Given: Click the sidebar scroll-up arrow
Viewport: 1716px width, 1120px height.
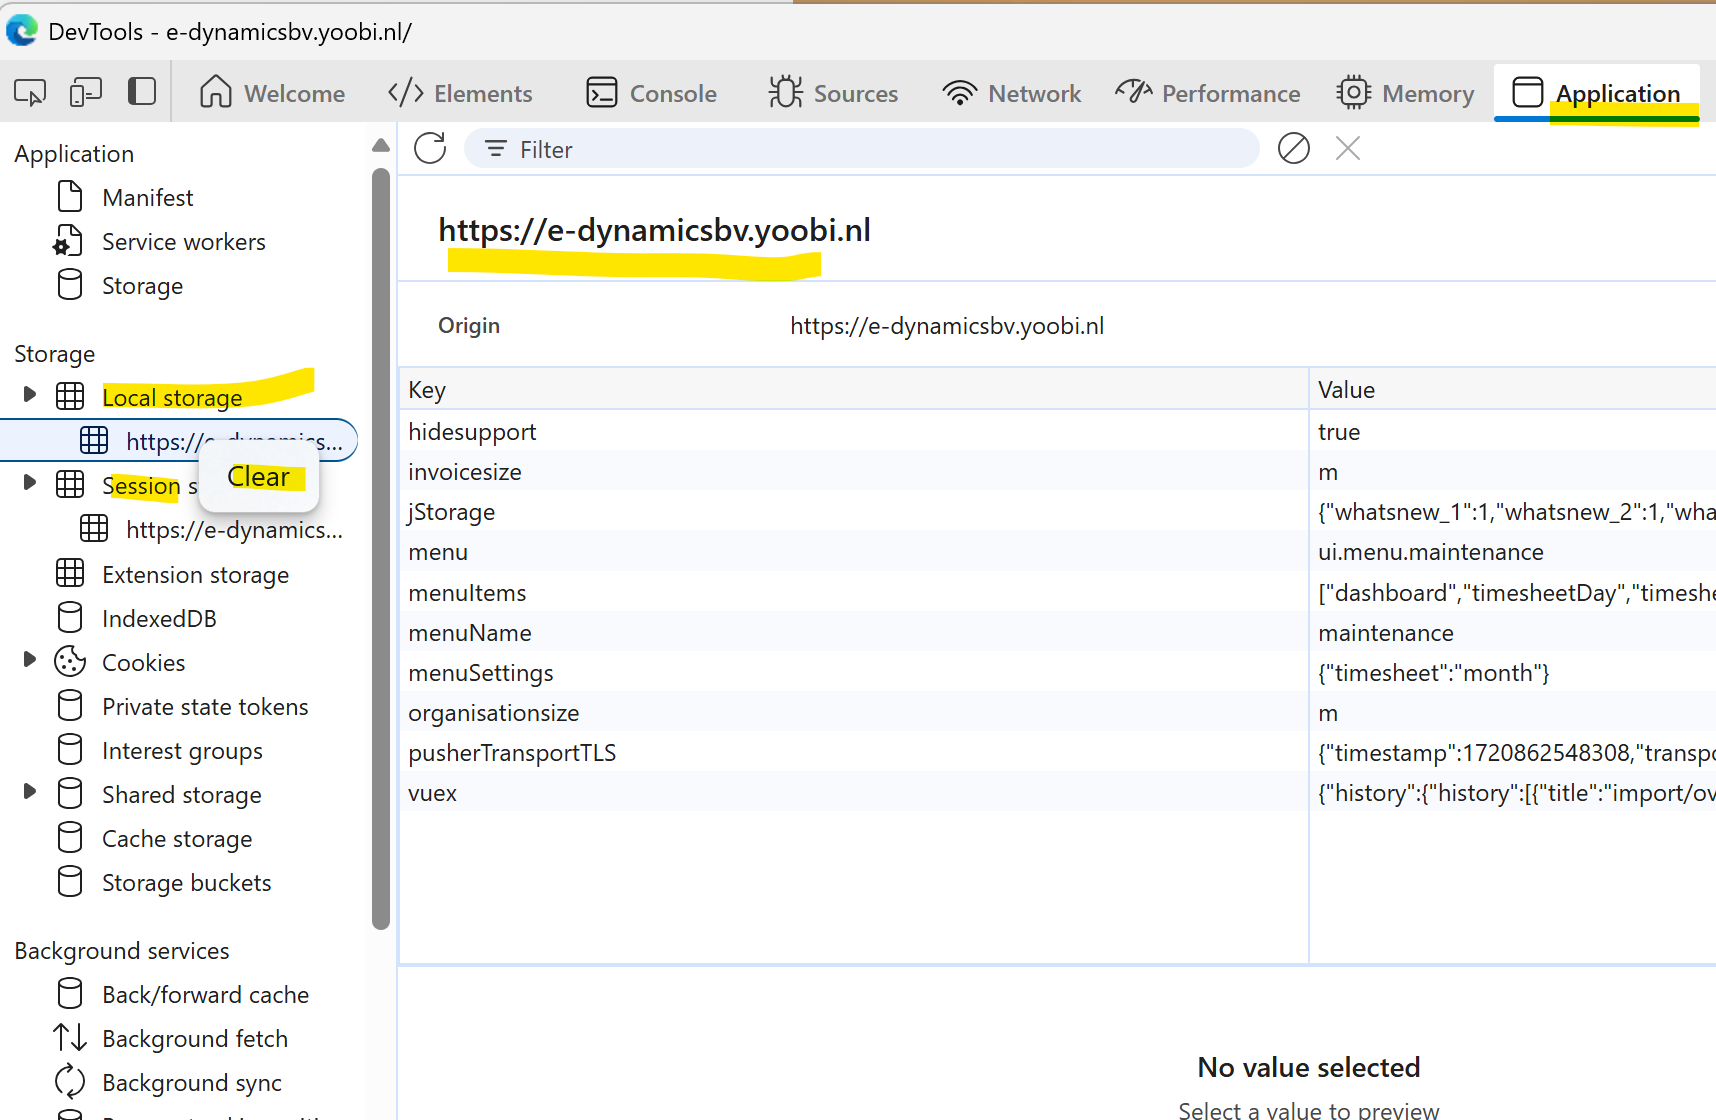Looking at the screenshot, I should 380,145.
